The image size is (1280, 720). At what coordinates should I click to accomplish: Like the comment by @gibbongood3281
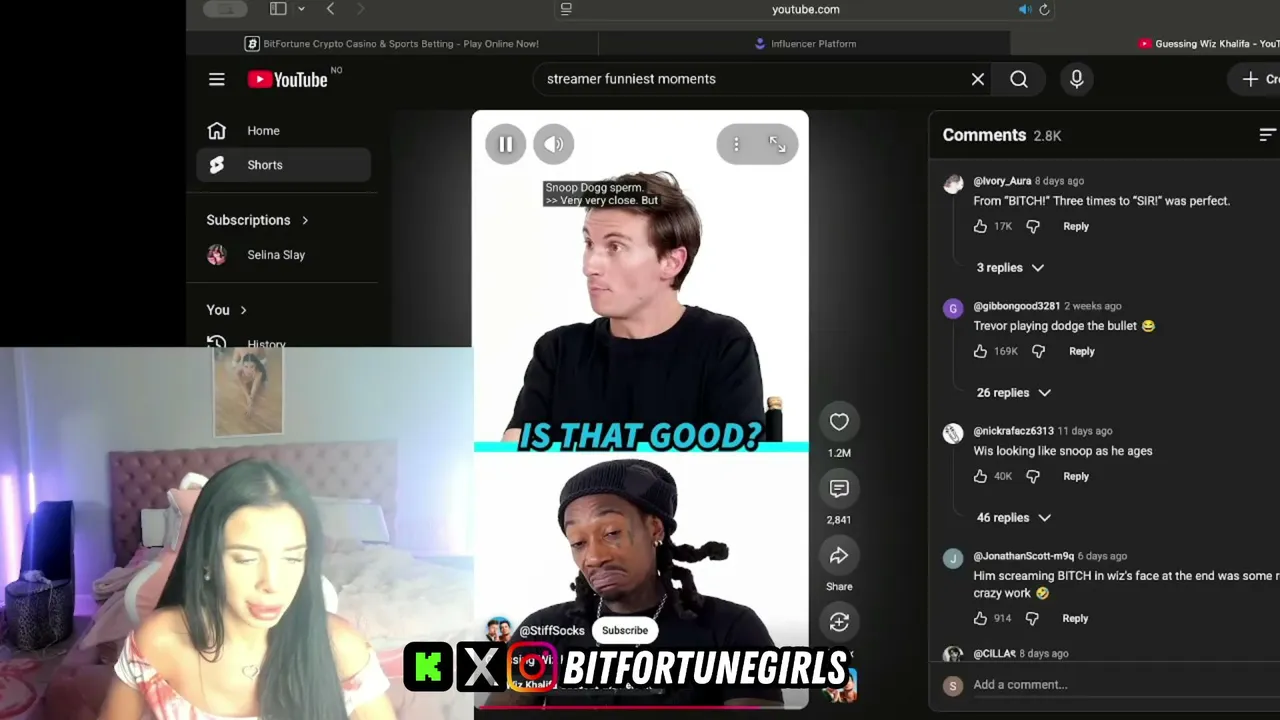(x=980, y=352)
